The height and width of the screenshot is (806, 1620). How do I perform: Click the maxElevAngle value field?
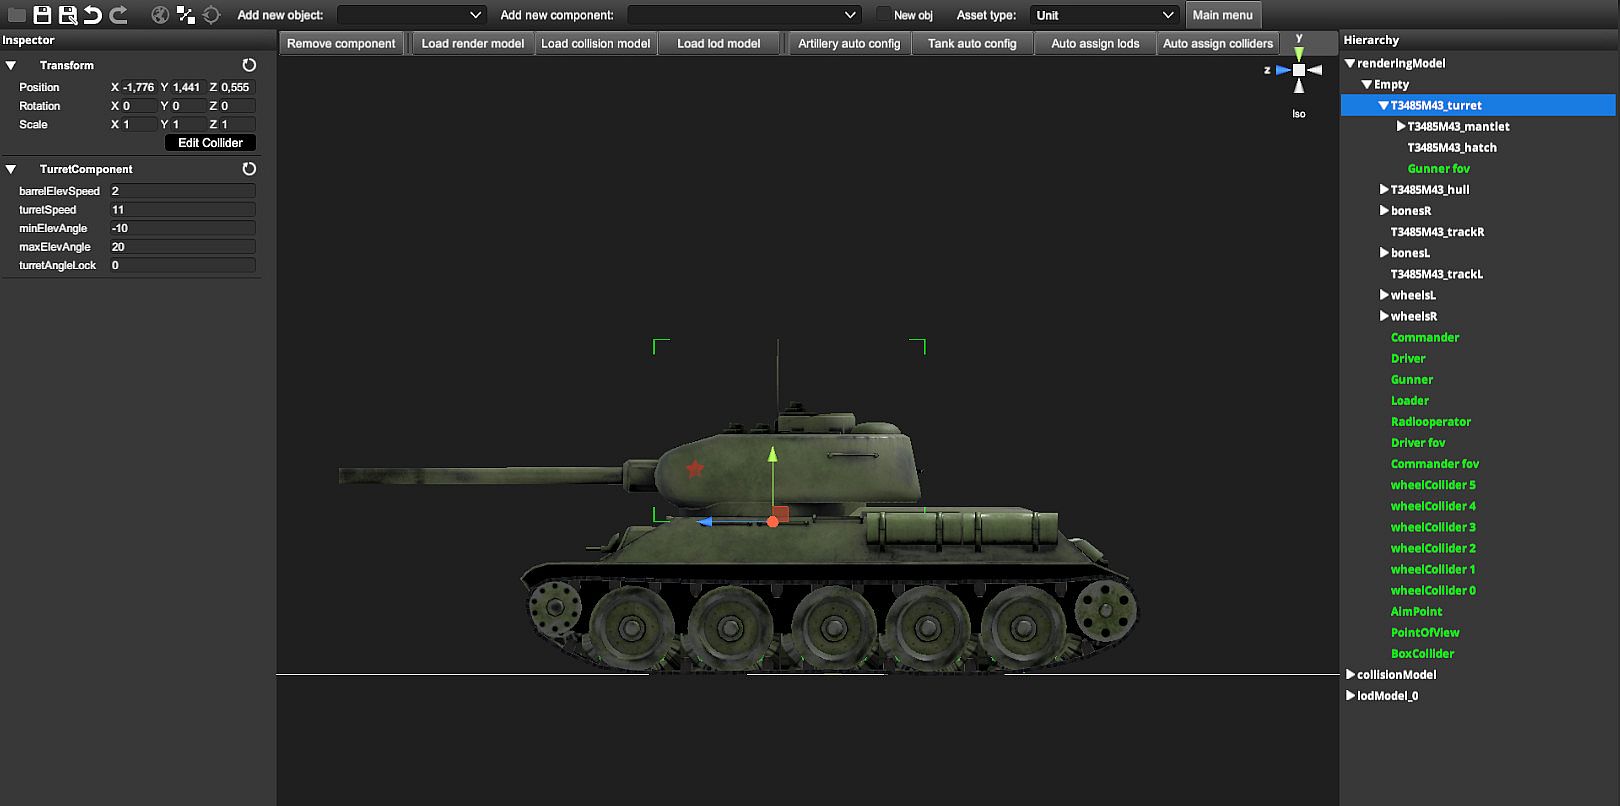click(182, 247)
